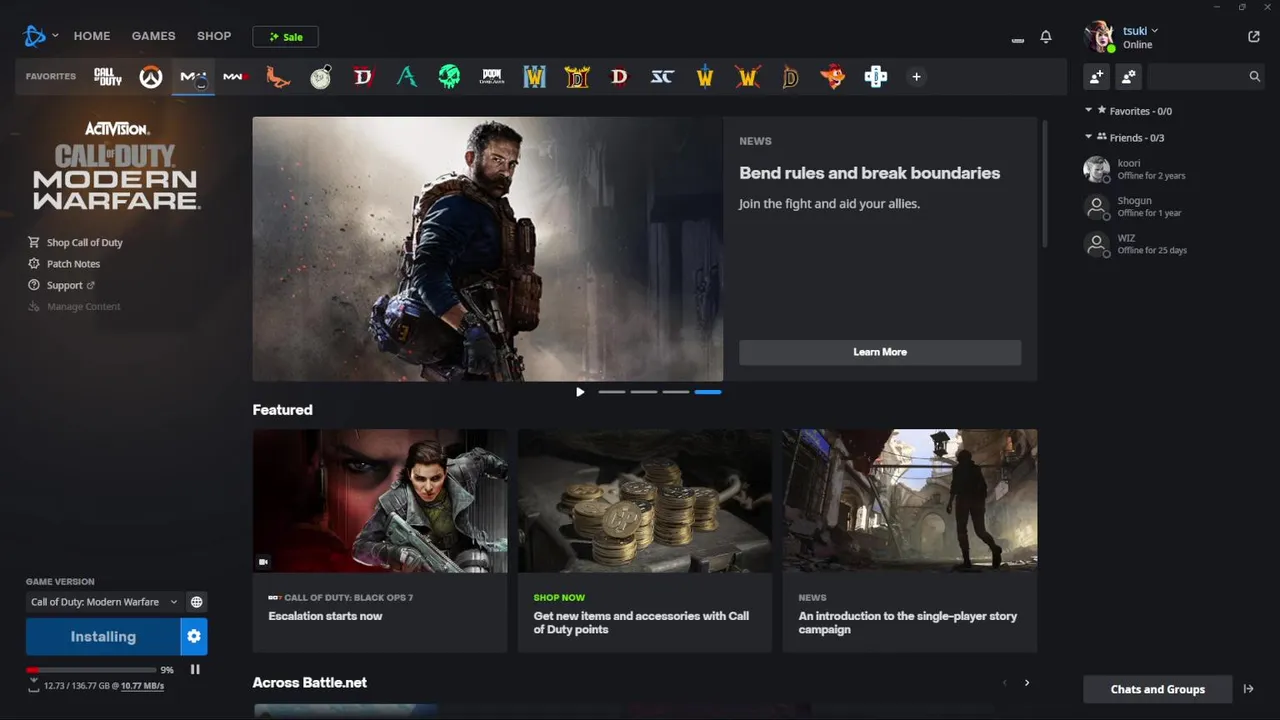Click the Battle.net logo icon
The width and height of the screenshot is (1280, 720).
click(35, 36)
